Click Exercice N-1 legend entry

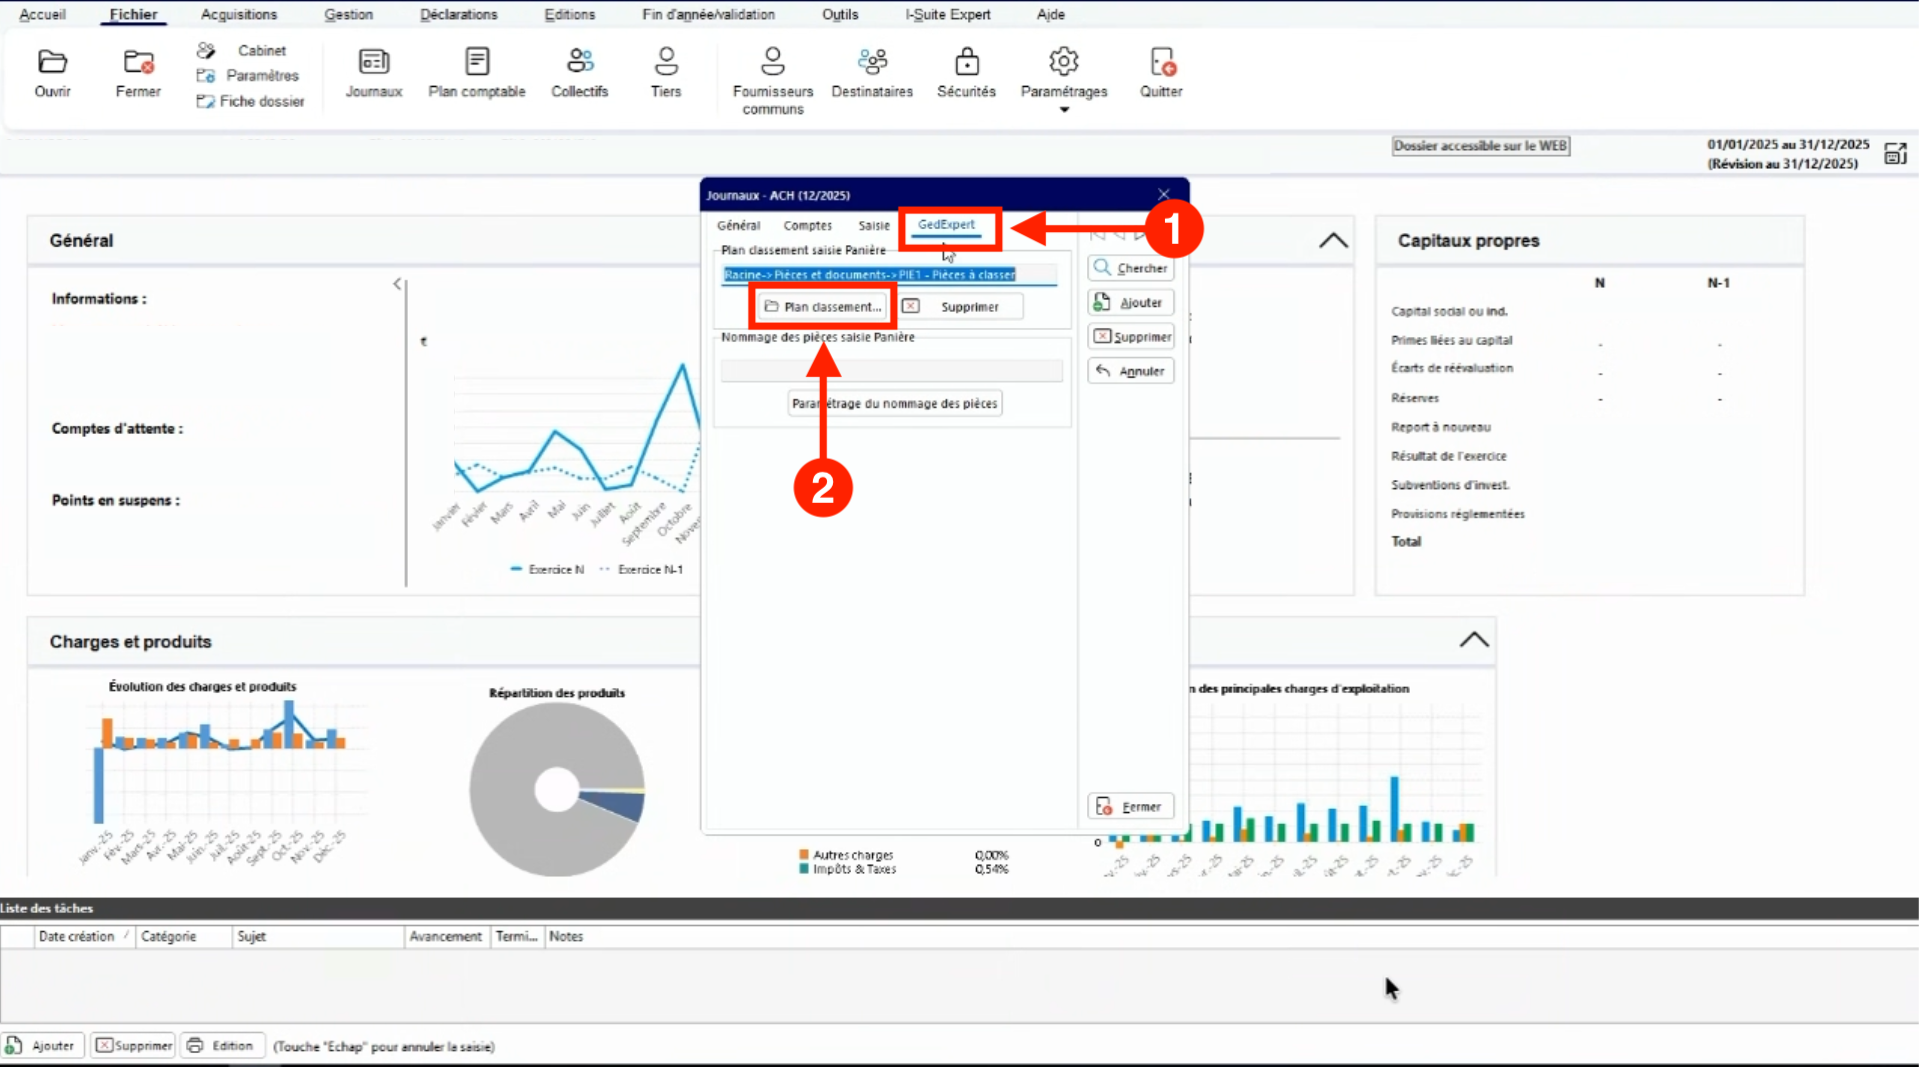[x=641, y=569]
